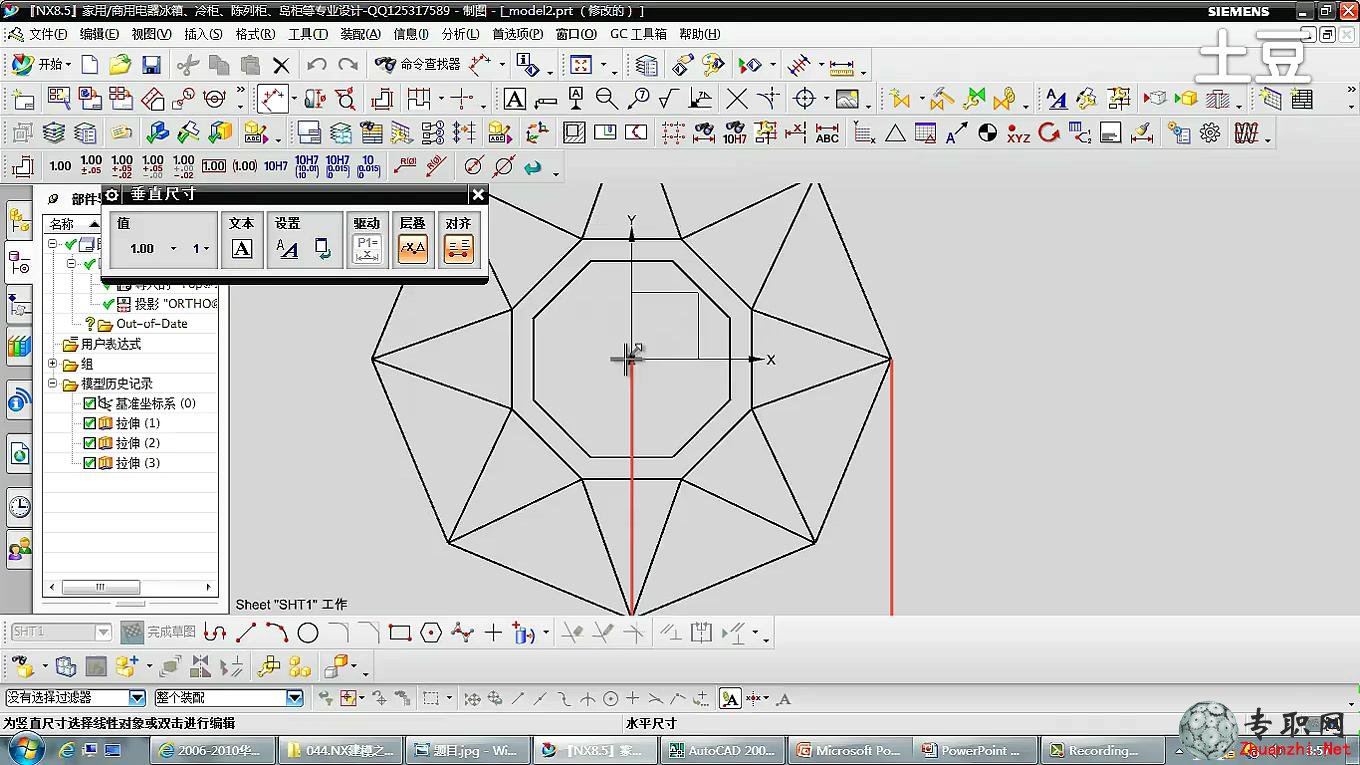
Task: Select the 用户表达式 tree item
Action: coord(111,344)
